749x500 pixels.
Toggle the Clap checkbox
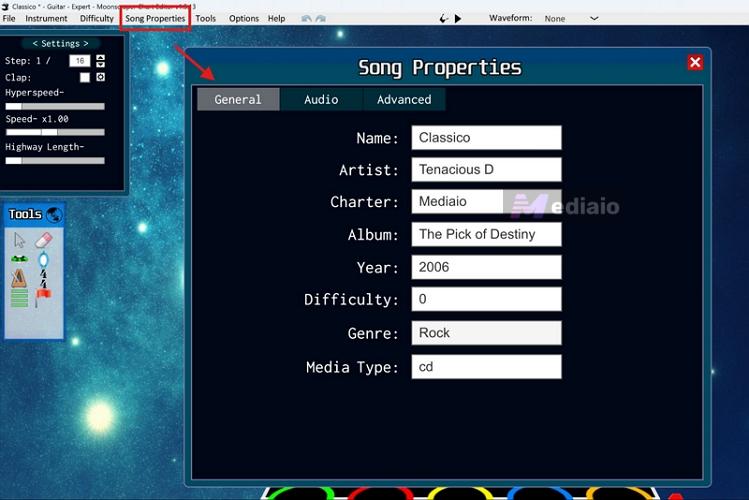pyautogui.click(x=85, y=77)
